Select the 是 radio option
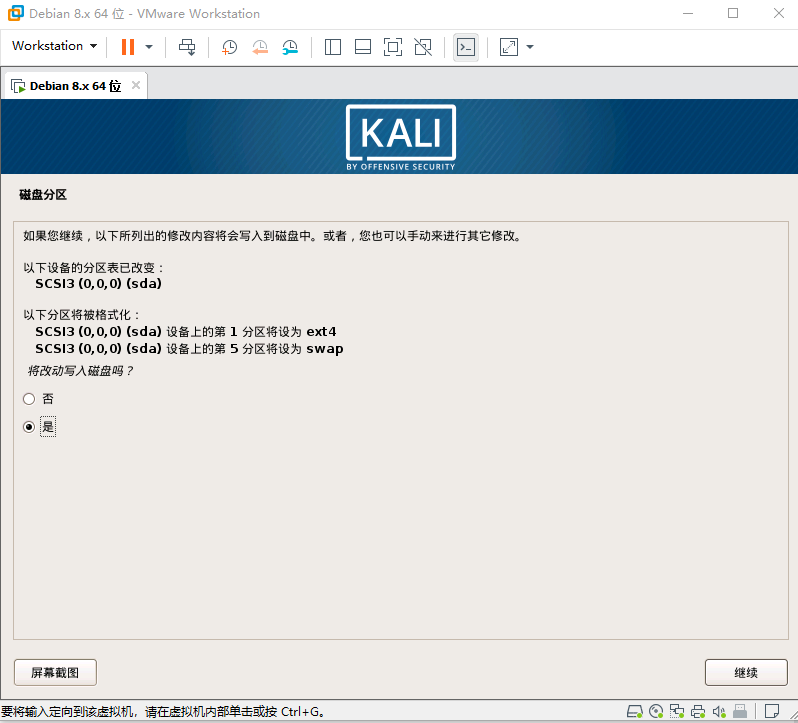798x723 pixels. coord(29,426)
